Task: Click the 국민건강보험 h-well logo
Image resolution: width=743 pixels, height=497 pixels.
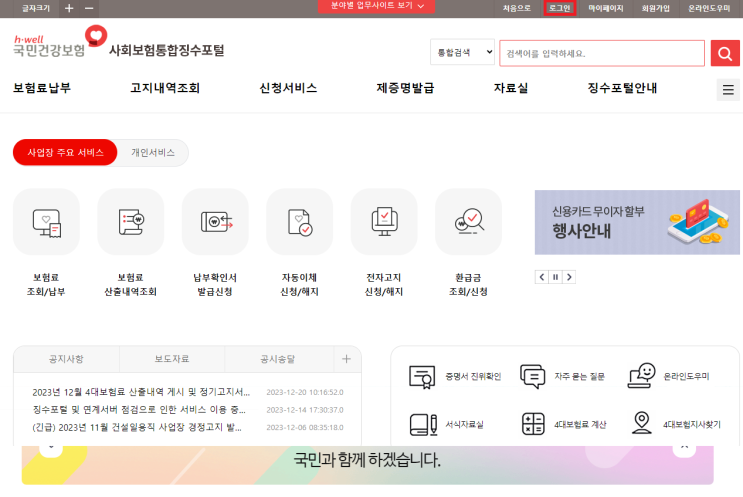Action: (60, 42)
